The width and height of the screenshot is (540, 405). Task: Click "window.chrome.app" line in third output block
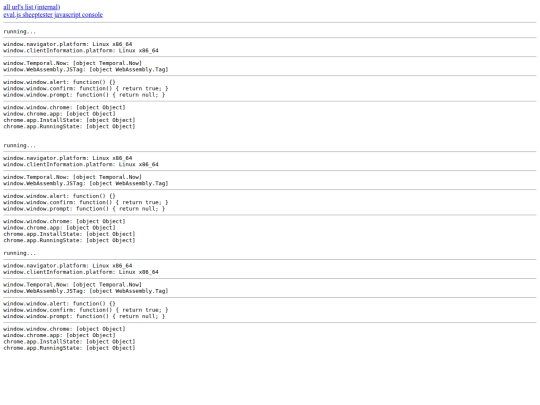coord(60,335)
